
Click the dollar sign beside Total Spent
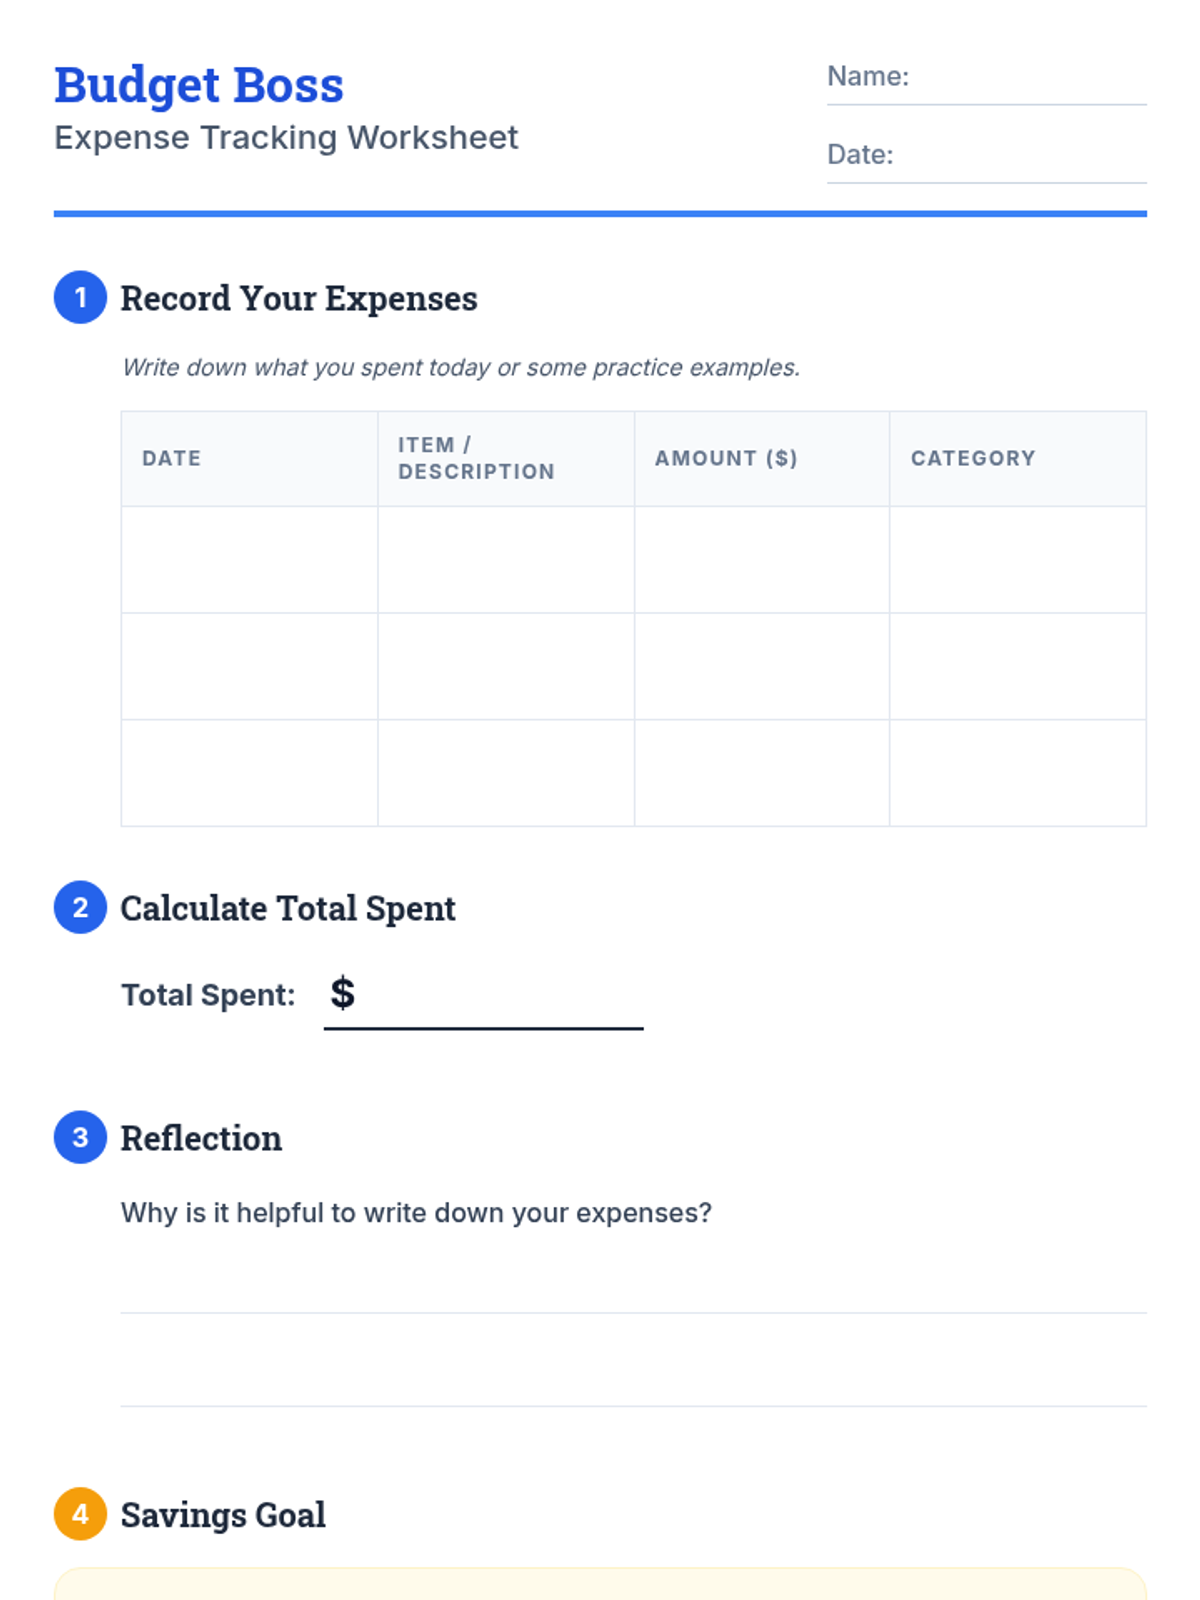(x=342, y=993)
